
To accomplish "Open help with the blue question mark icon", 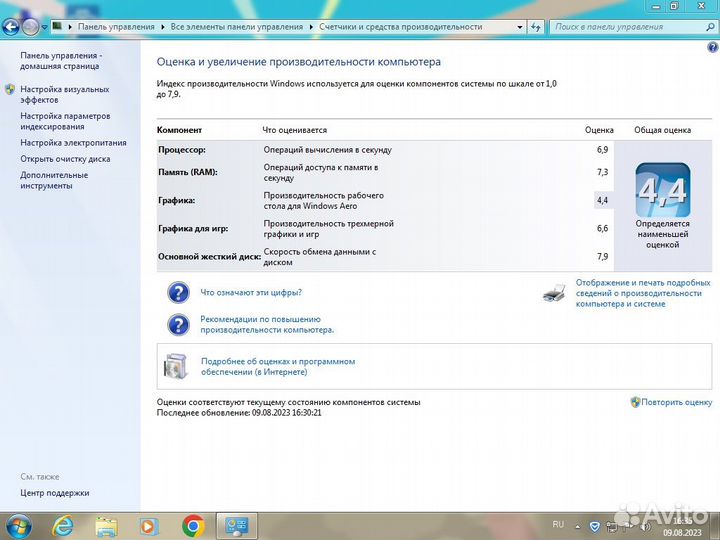I will click(x=712, y=47).
